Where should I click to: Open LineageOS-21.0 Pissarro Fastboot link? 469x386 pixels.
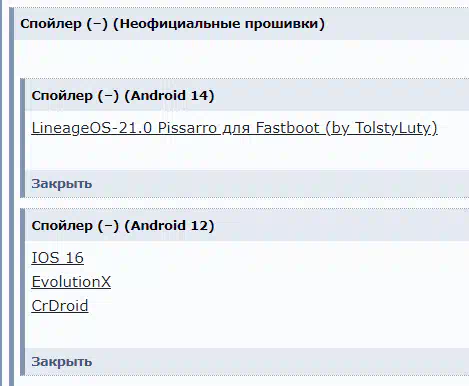pos(234,128)
